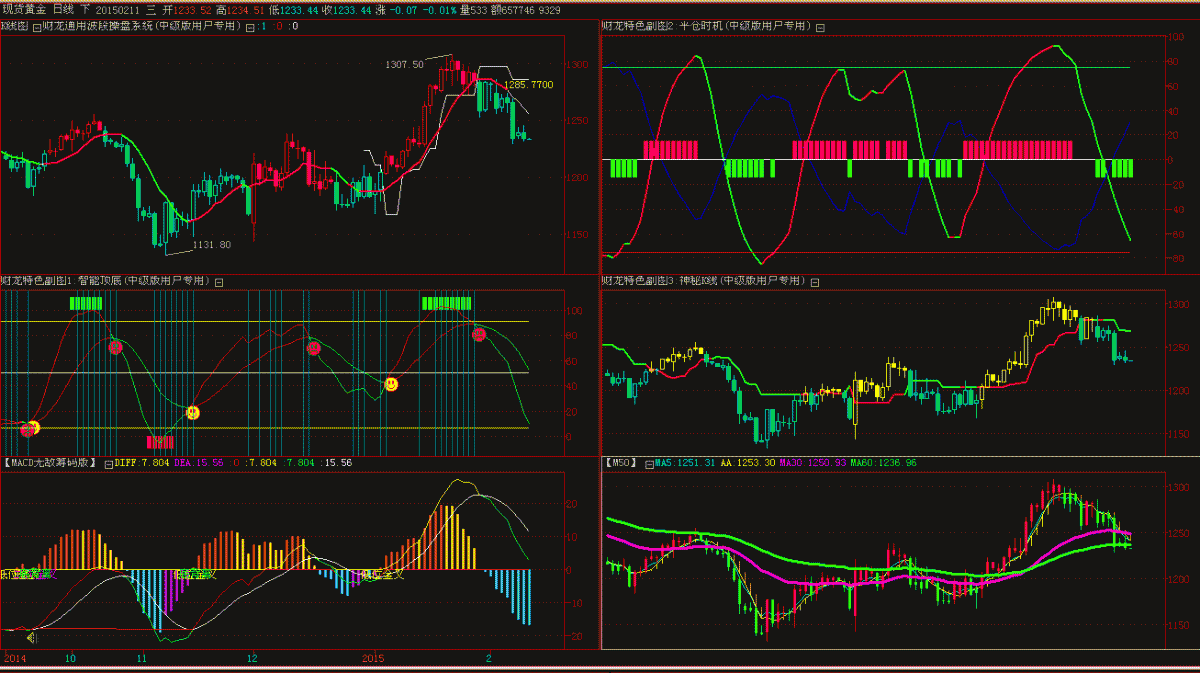Screen dimensions: 1200x673
Task: Toggle the box before 财龙通用波段操盘系统 title
Action: click(37, 27)
